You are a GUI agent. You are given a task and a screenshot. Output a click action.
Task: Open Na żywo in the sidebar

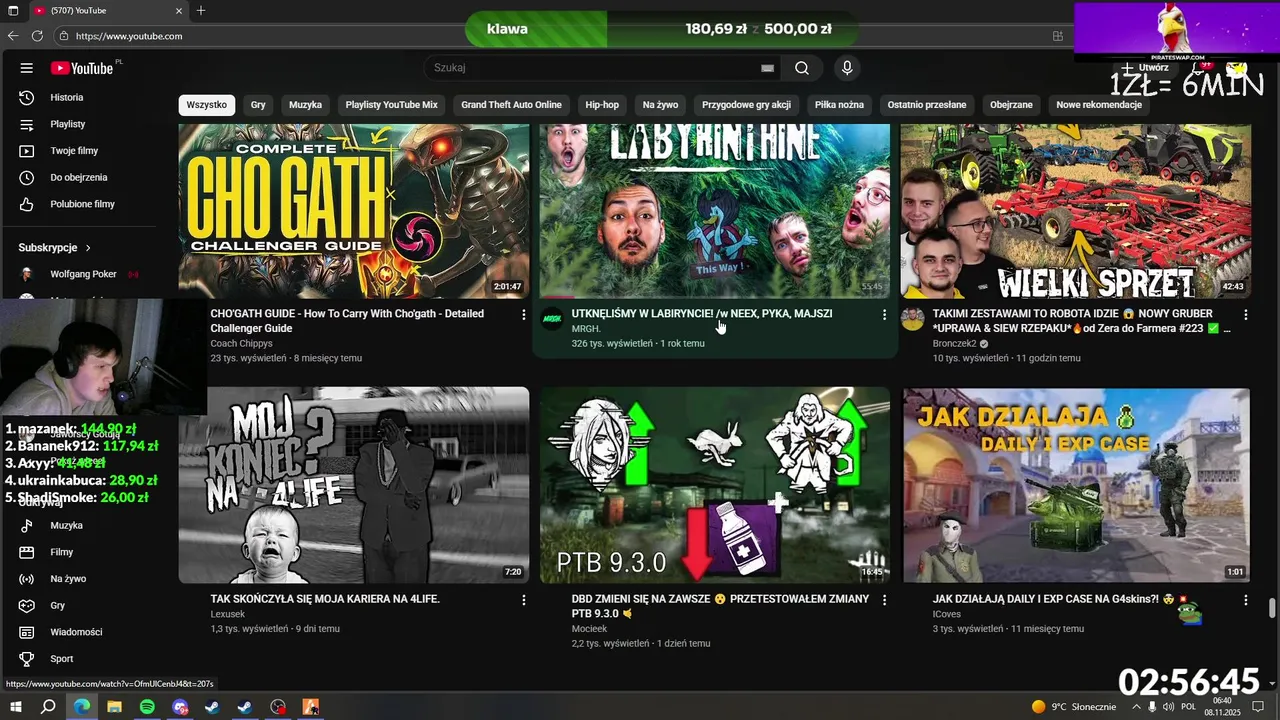[x=67, y=579]
